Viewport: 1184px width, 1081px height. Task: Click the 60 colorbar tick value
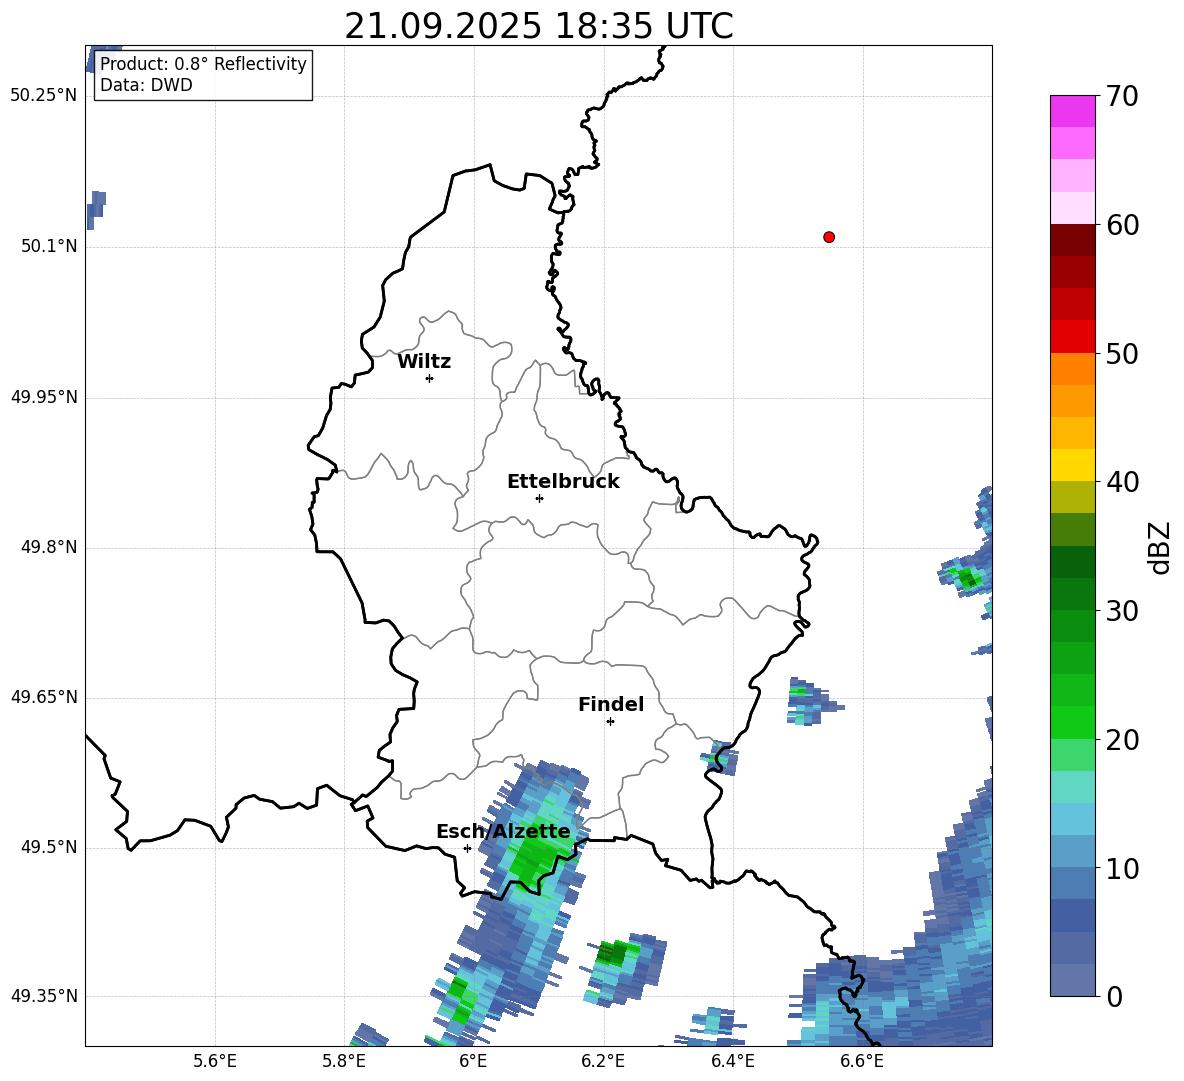tap(1122, 225)
